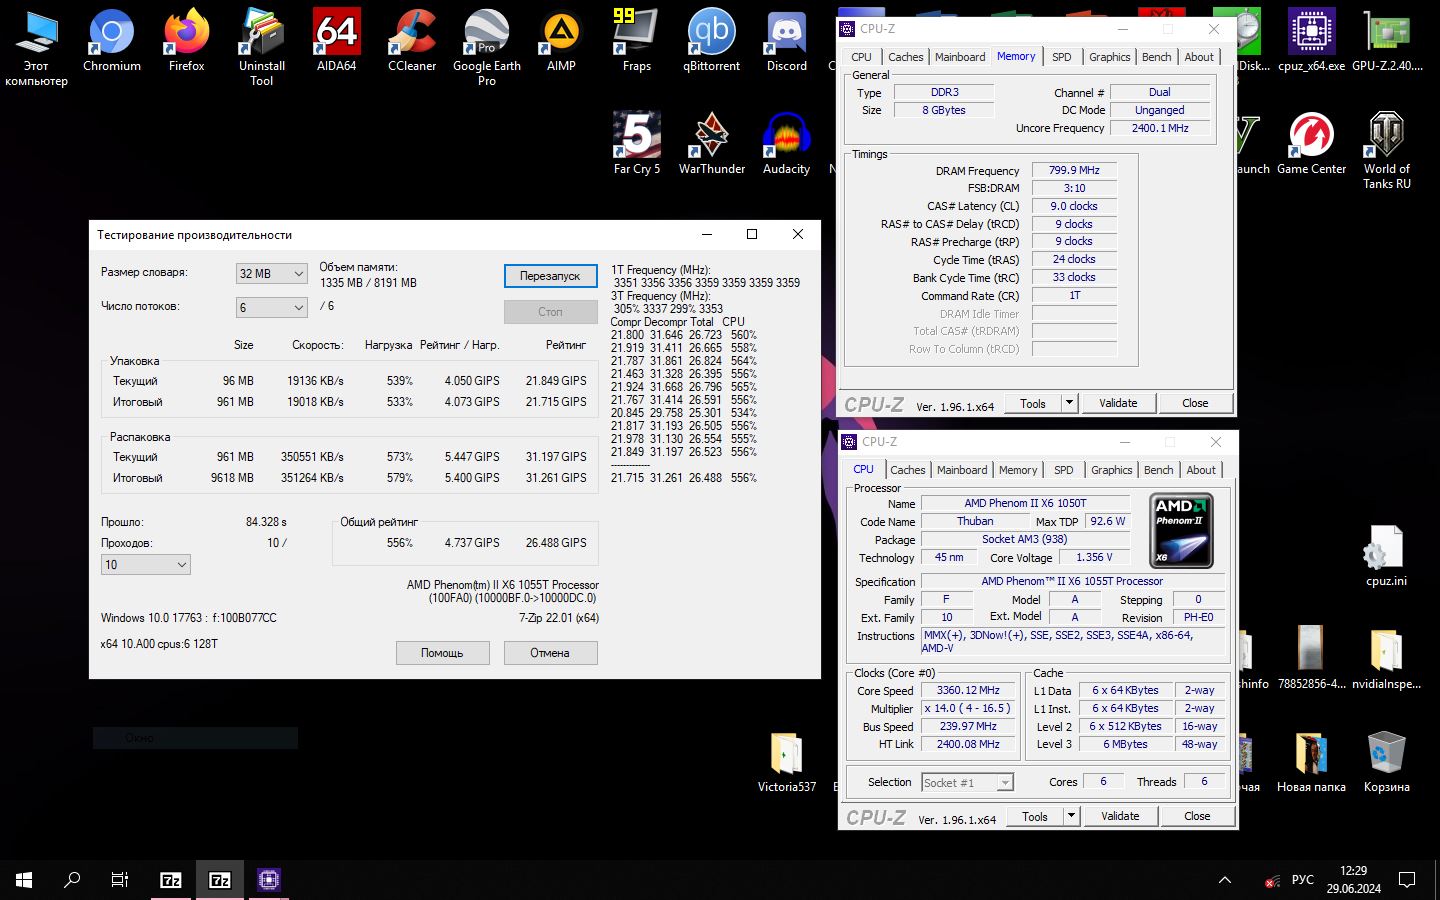This screenshot has height=900, width=1440.
Task: Open the Chromium desktop shortcut
Action: click(x=112, y=40)
